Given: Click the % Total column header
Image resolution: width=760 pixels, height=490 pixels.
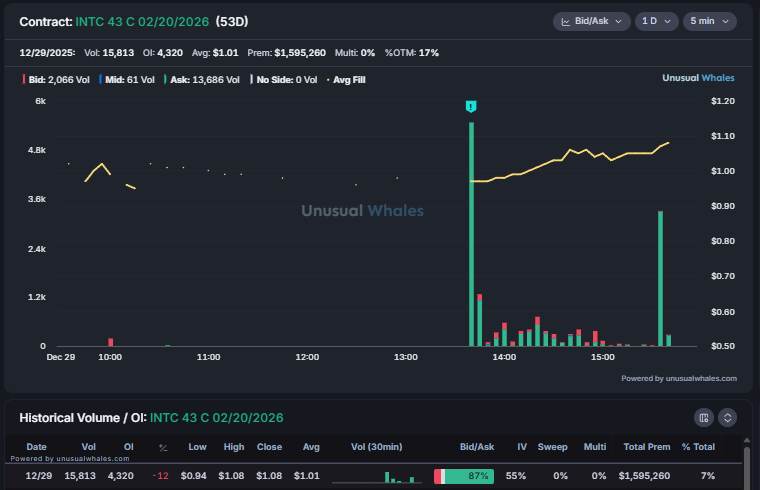Looking at the screenshot, I should click(698, 447).
